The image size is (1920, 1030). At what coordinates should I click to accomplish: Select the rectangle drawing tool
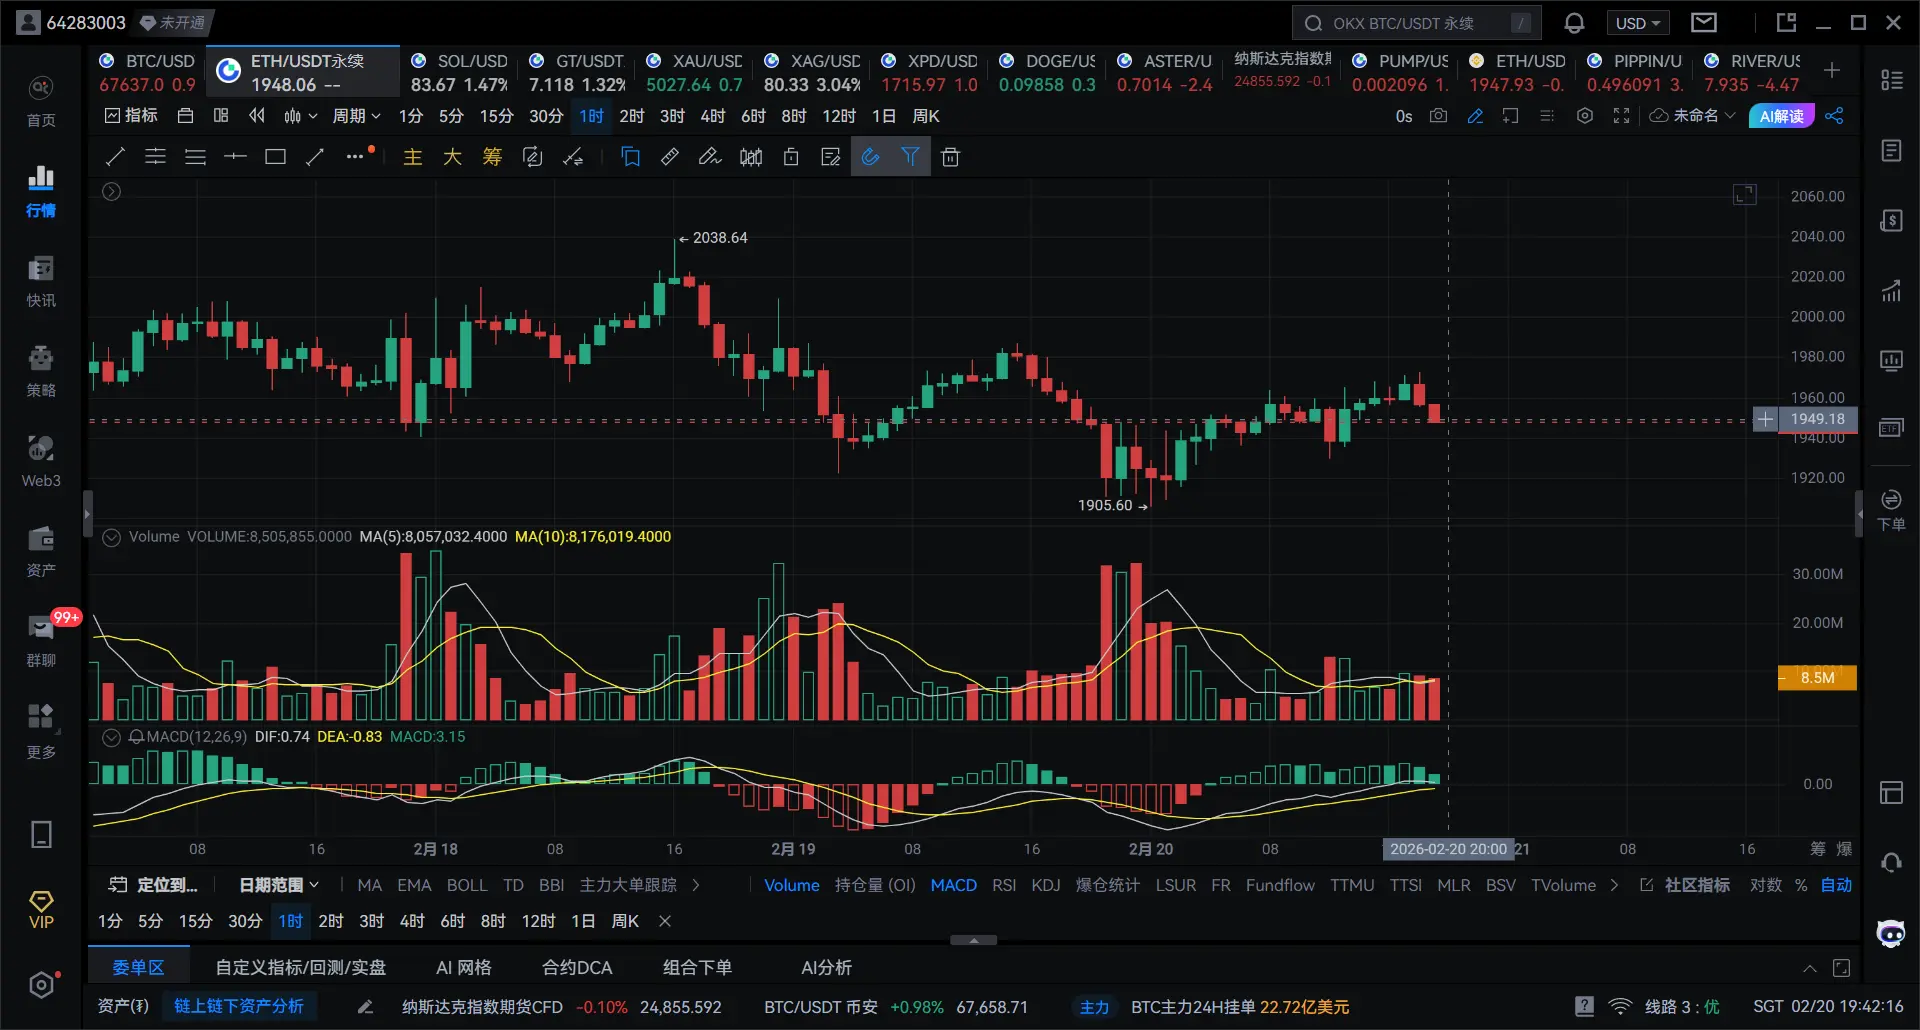(275, 157)
